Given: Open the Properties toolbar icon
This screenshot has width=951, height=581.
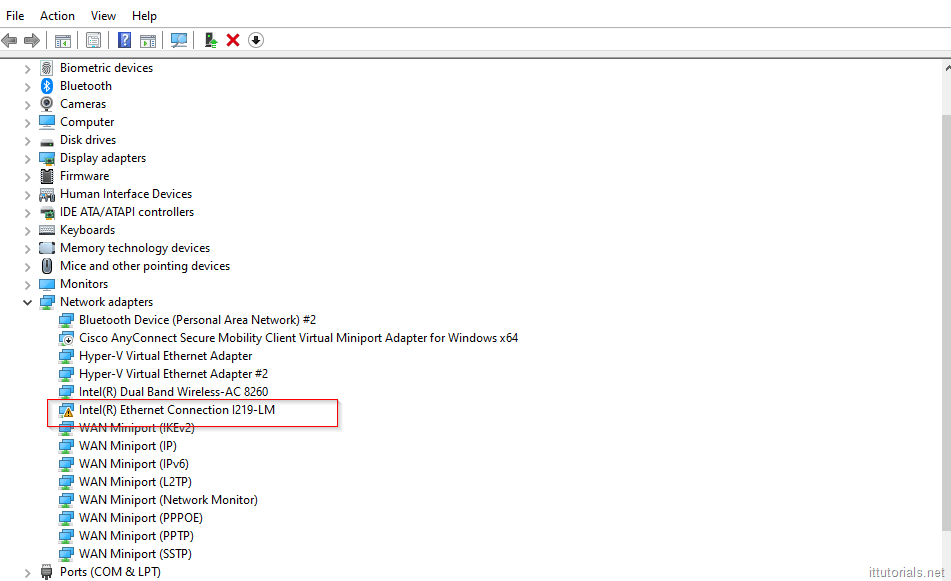Looking at the screenshot, I should click(x=93, y=41).
